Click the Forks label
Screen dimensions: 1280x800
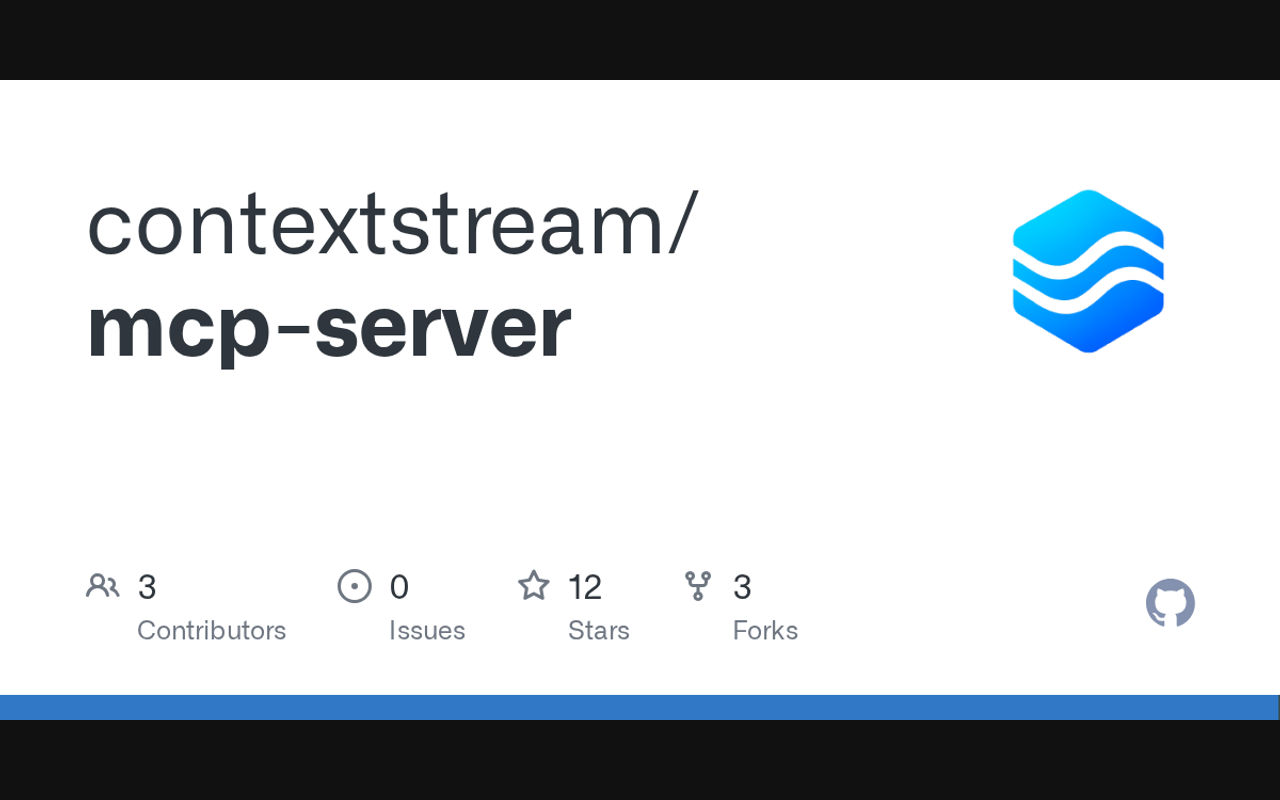[765, 630]
